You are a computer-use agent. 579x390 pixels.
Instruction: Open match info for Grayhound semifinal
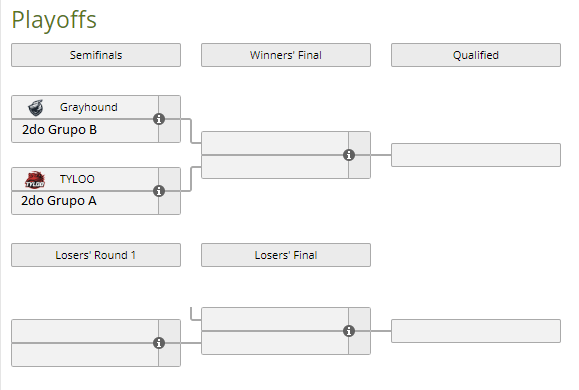pyautogui.click(x=159, y=119)
